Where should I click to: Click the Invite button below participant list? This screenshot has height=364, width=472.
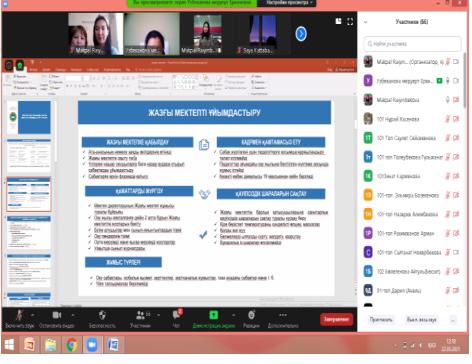coord(381,319)
